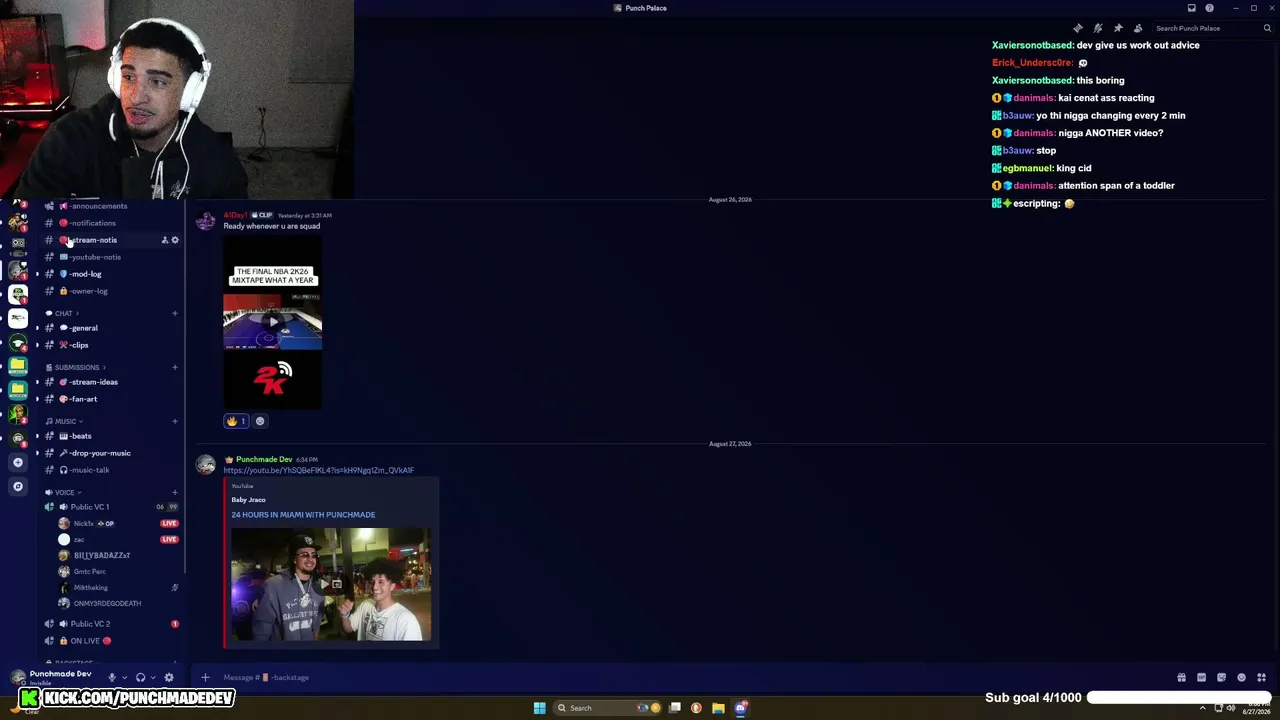The height and width of the screenshot is (720, 1280).
Task: Select user Mikthekíng in voice channel
Action: click(x=91, y=587)
